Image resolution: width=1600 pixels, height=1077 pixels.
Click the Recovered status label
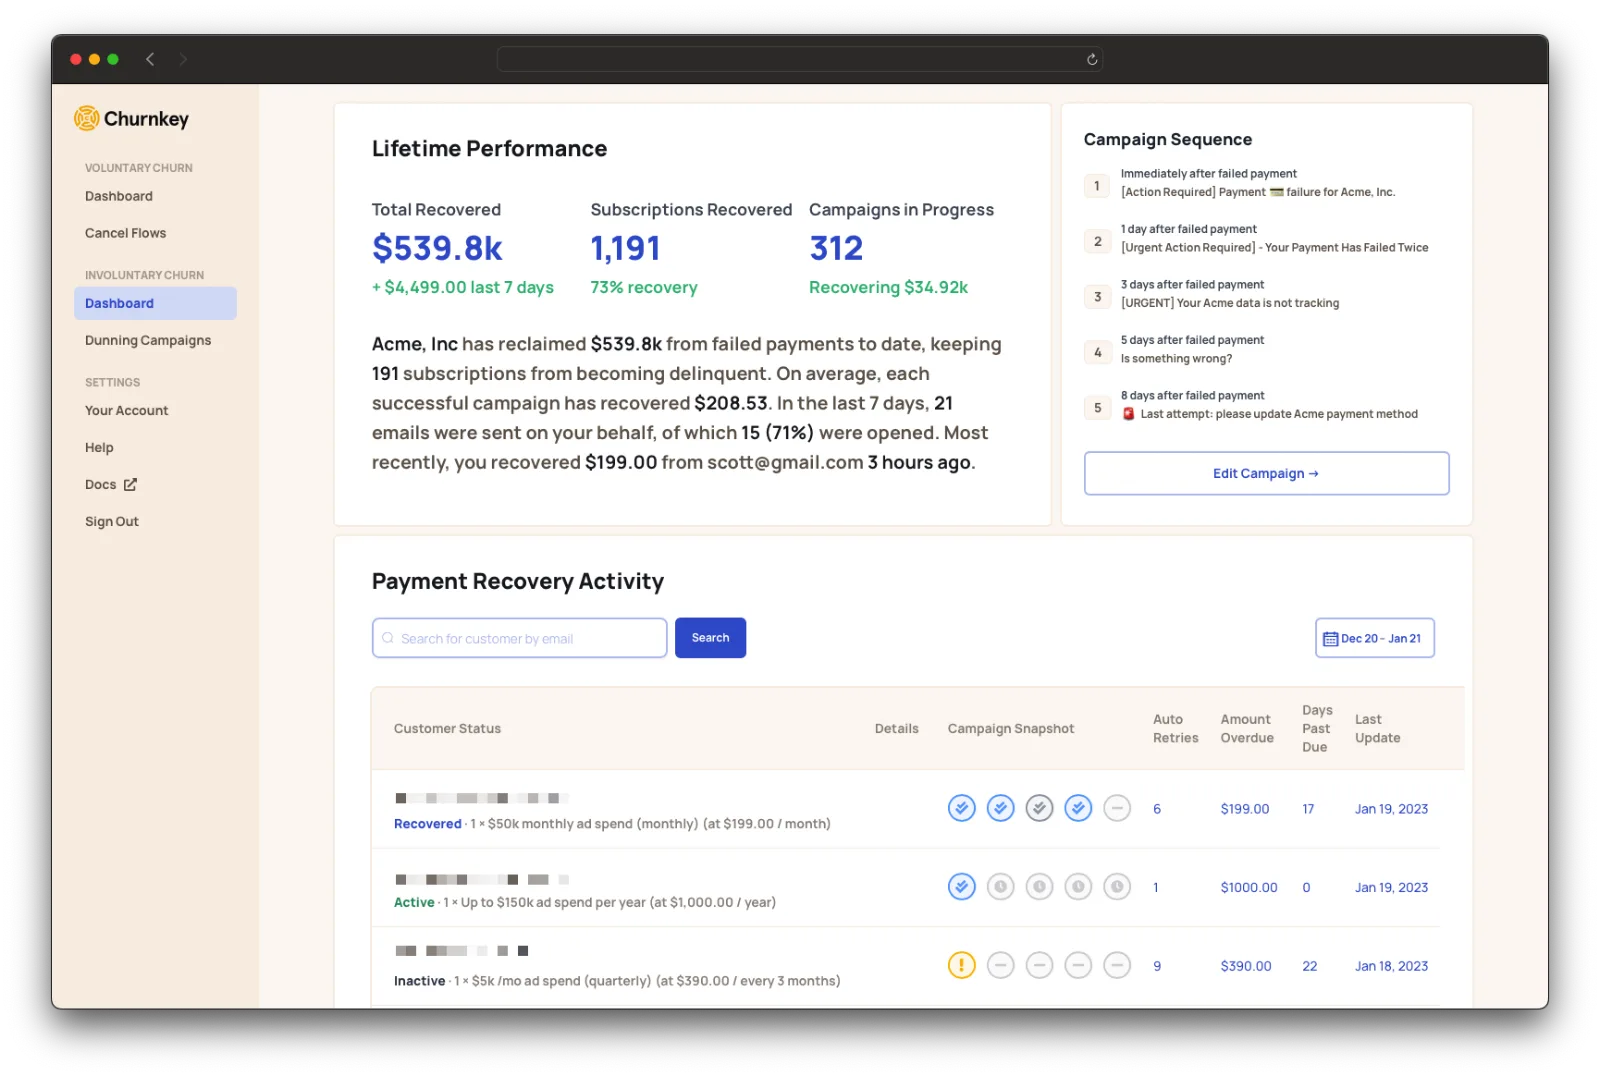point(427,824)
